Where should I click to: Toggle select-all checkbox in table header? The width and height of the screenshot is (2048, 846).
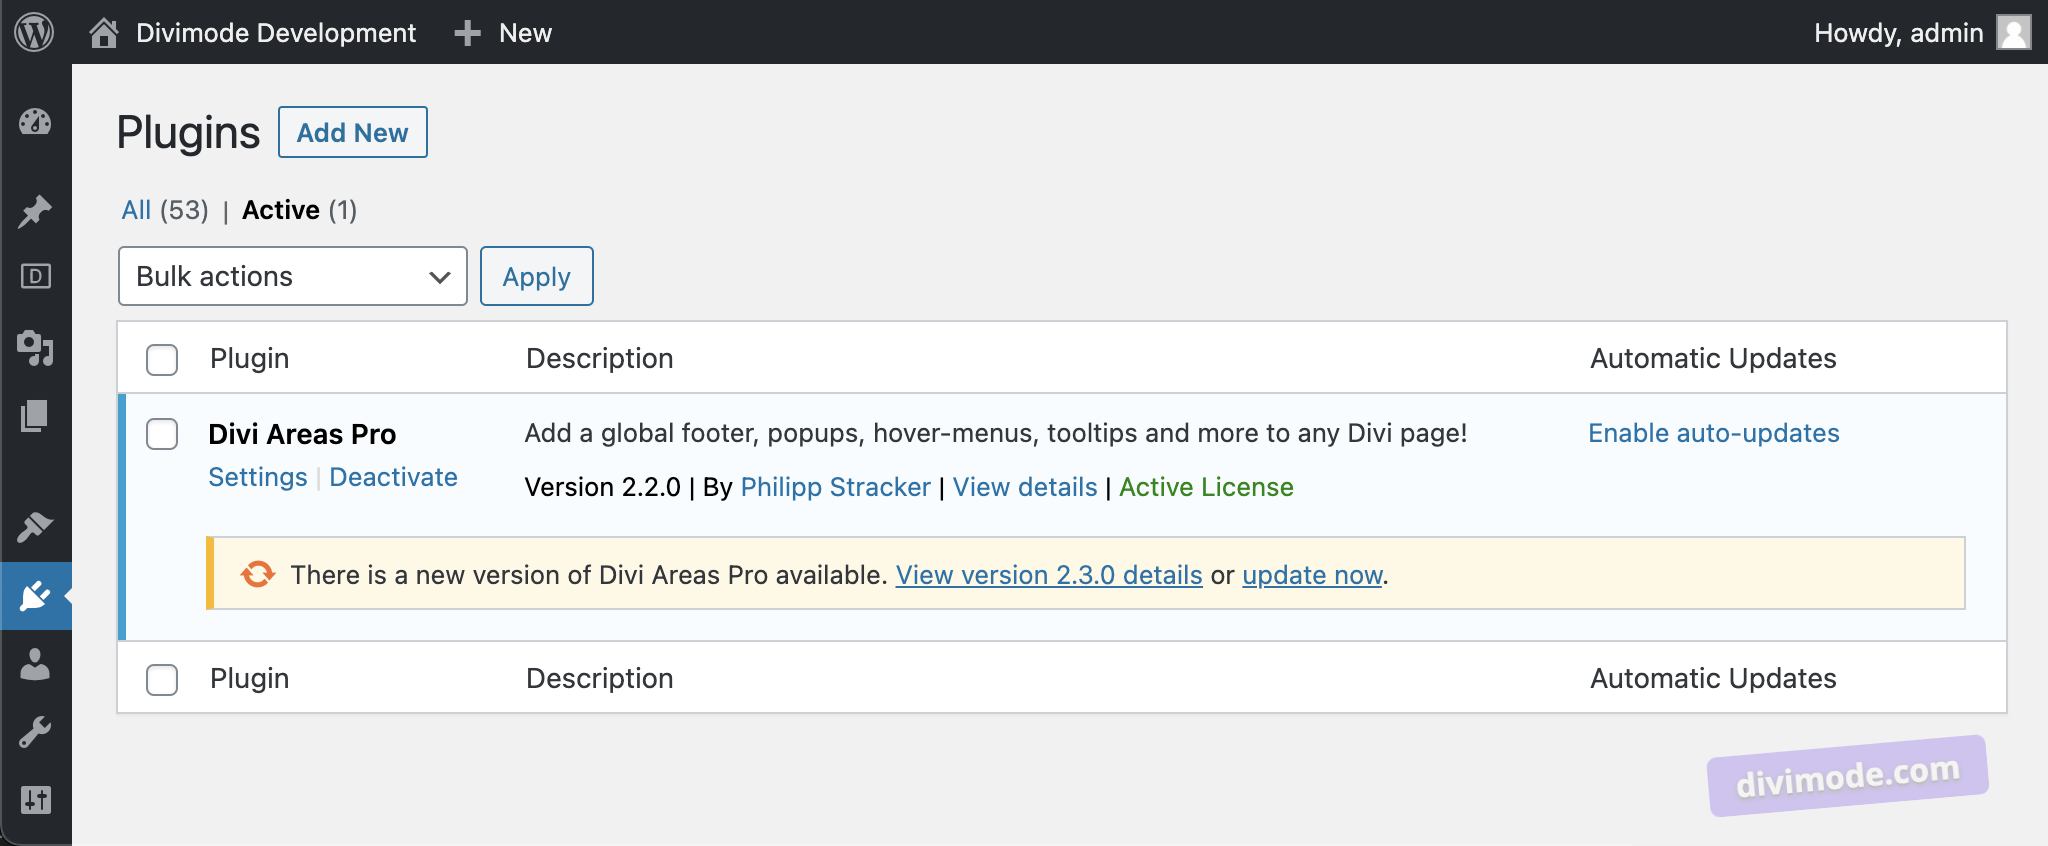[x=162, y=359]
